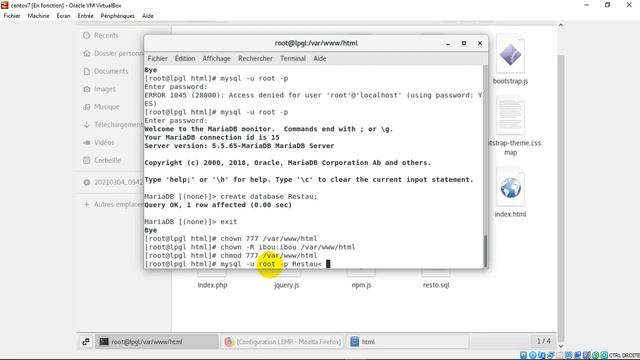The height and width of the screenshot is (360, 640).
Task: Open the terminal's Terminal menu
Action: click(x=293, y=59)
